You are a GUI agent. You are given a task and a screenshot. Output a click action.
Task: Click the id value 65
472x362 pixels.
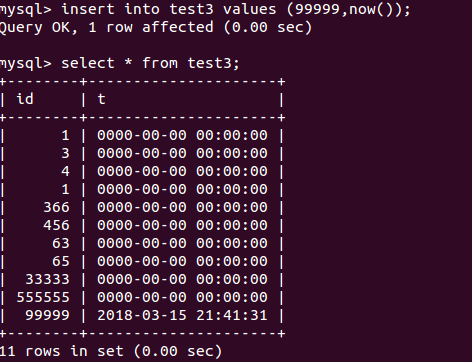[x=61, y=261]
